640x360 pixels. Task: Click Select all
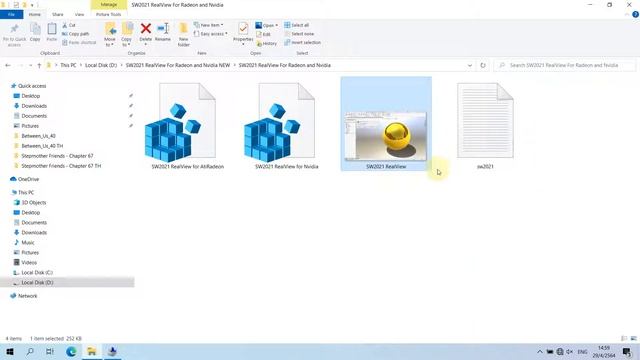[297, 25]
